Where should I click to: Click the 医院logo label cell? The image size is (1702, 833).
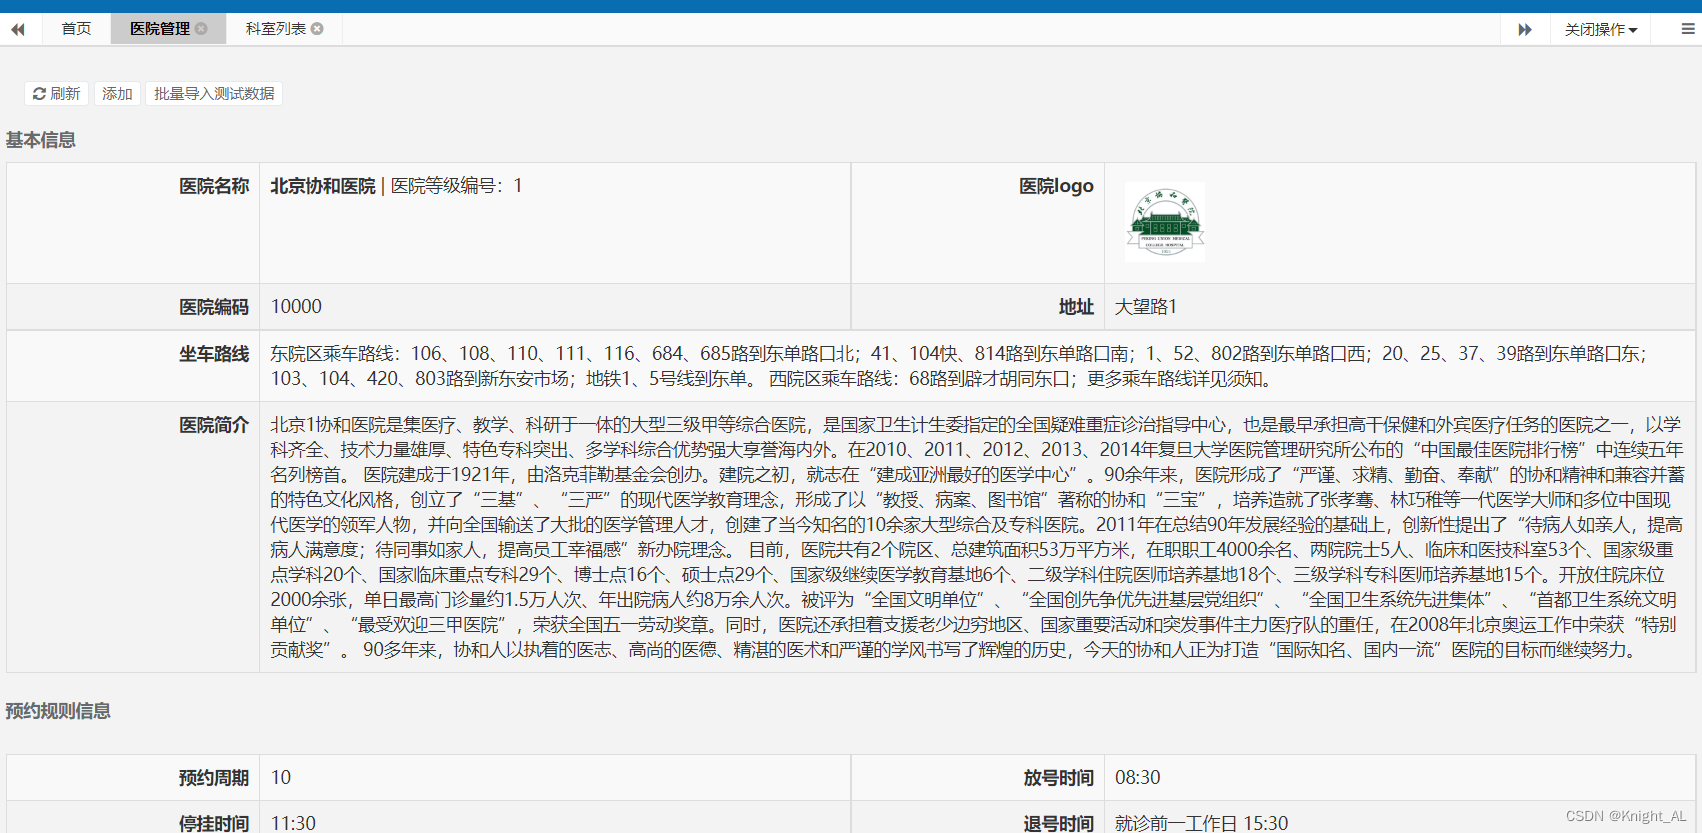978,223
